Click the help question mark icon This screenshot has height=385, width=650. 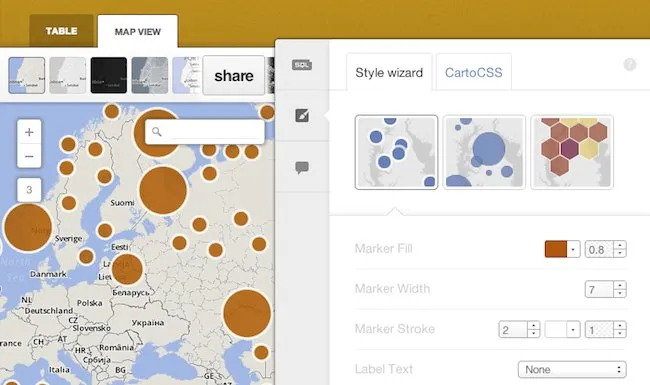(x=630, y=65)
